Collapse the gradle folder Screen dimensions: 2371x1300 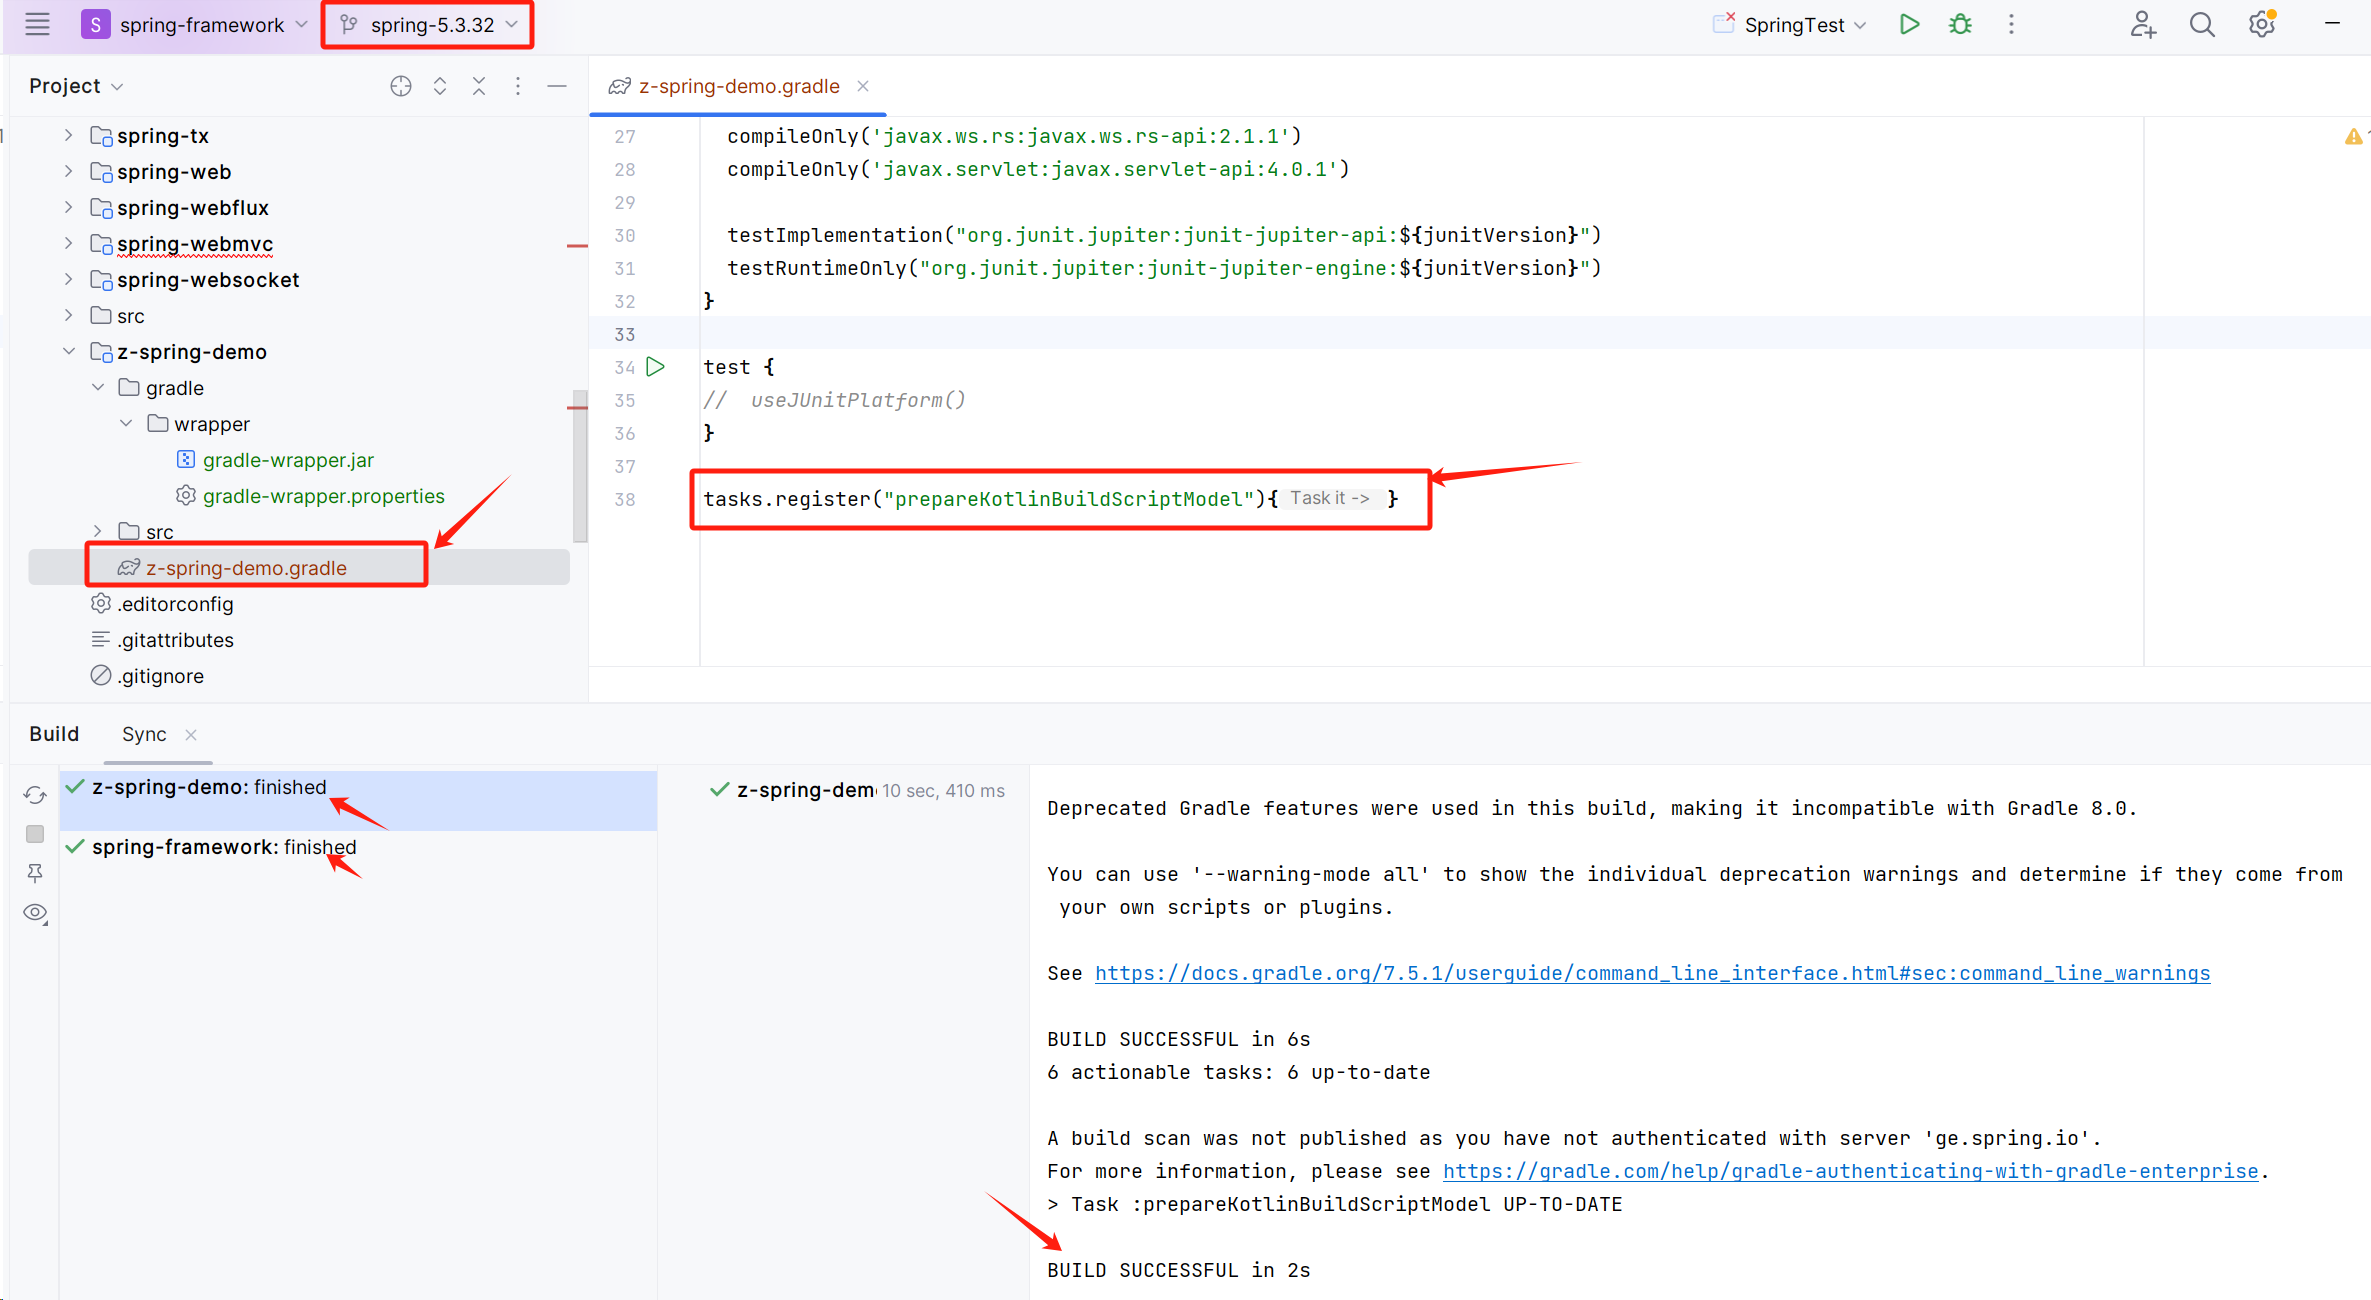click(x=97, y=387)
